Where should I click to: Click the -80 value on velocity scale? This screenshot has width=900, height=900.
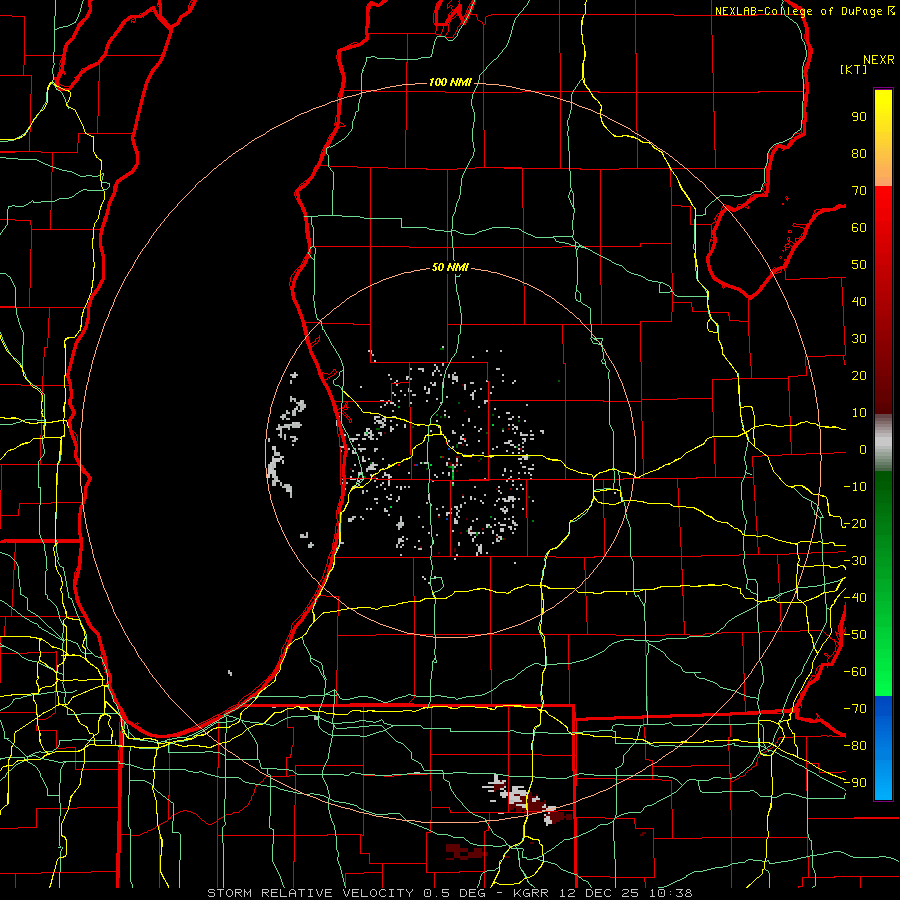click(x=855, y=746)
